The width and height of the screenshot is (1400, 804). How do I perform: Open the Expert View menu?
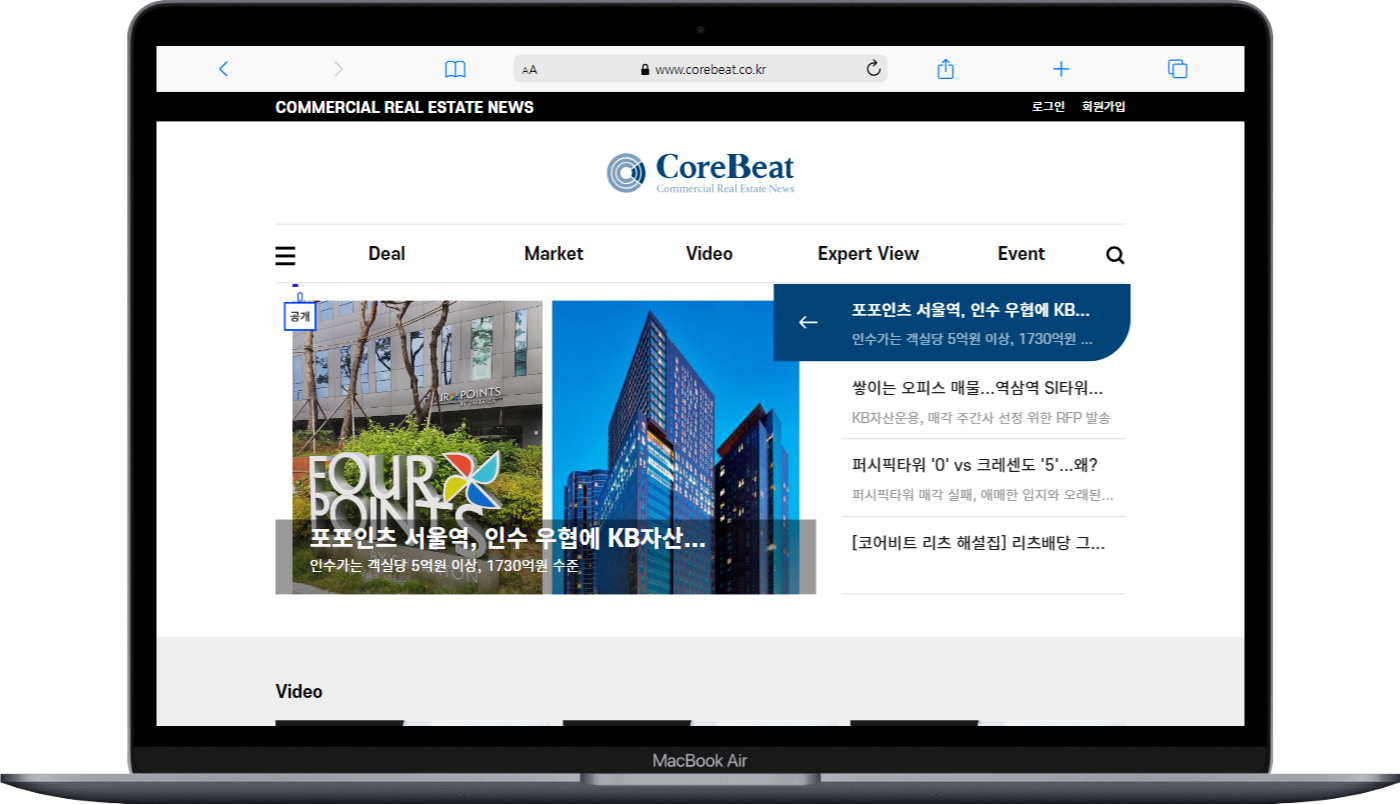(x=868, y=254)
